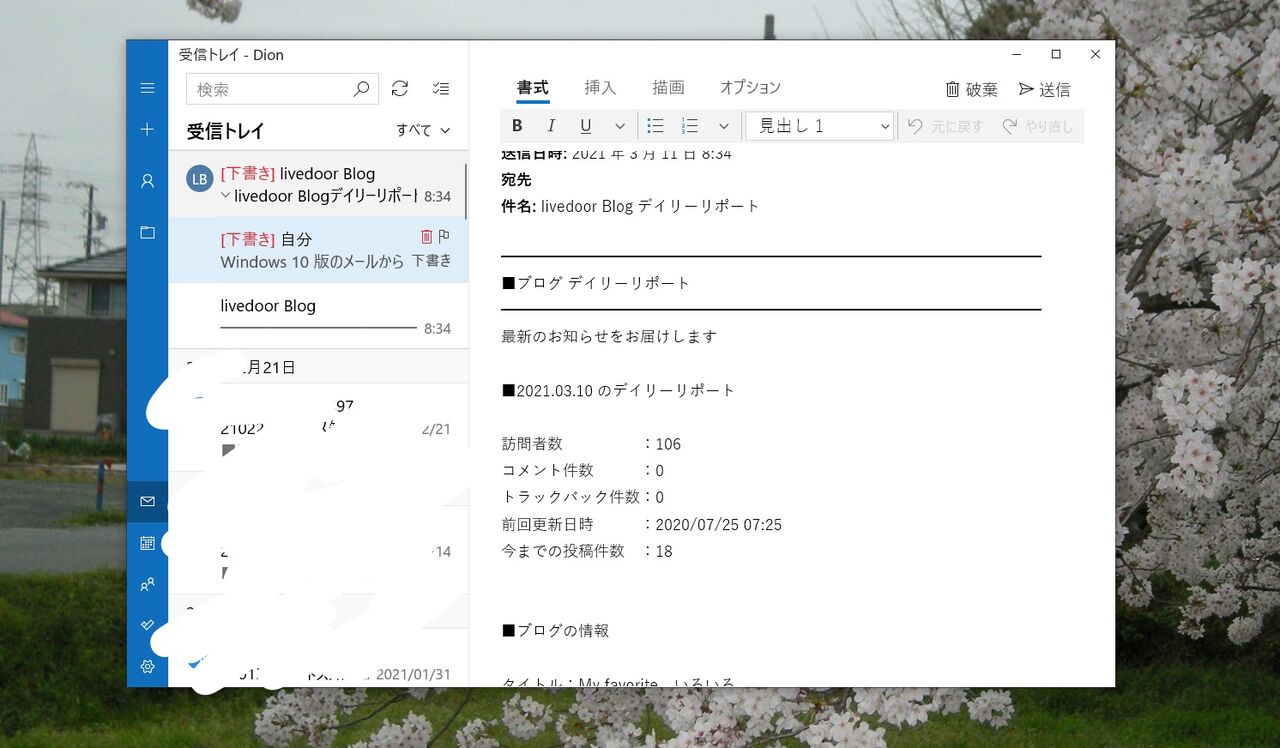The width and height of the screenshot is (1280, 748).
Task: Open the 見出し 1 style dropdown
Action: click(820, 126)
